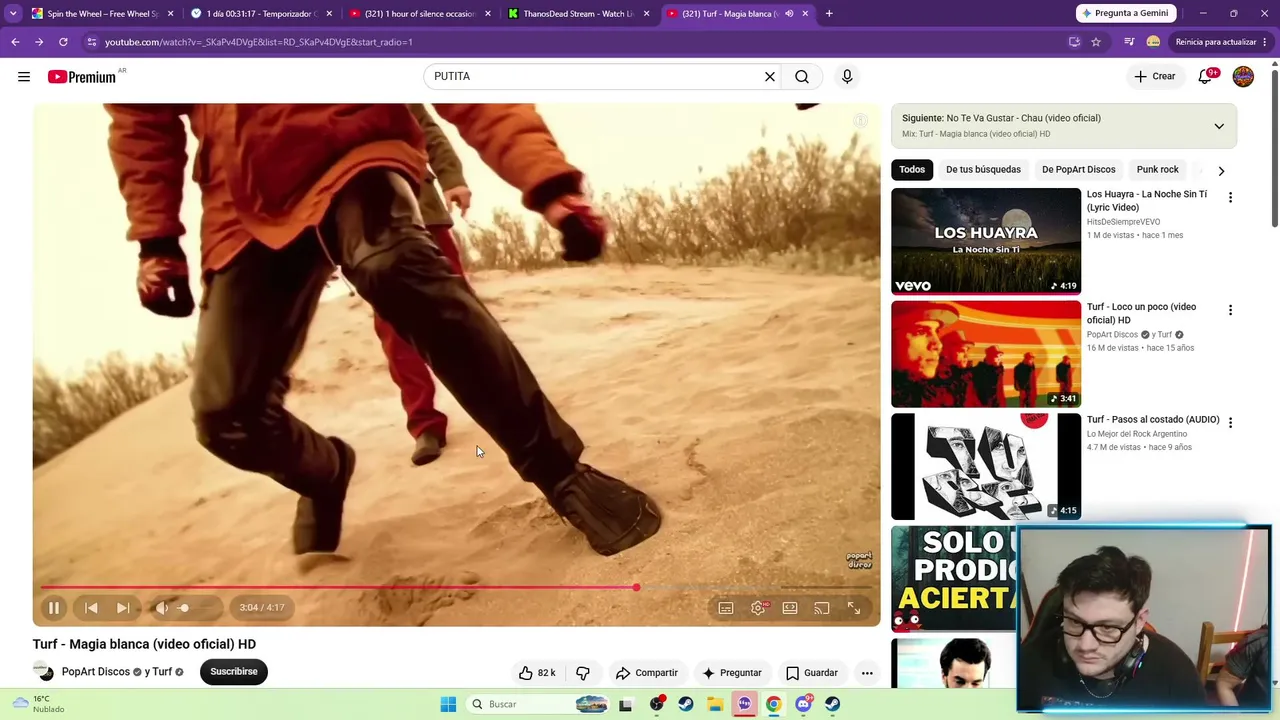Start voice search with the microphone

[x=847, y=77]
